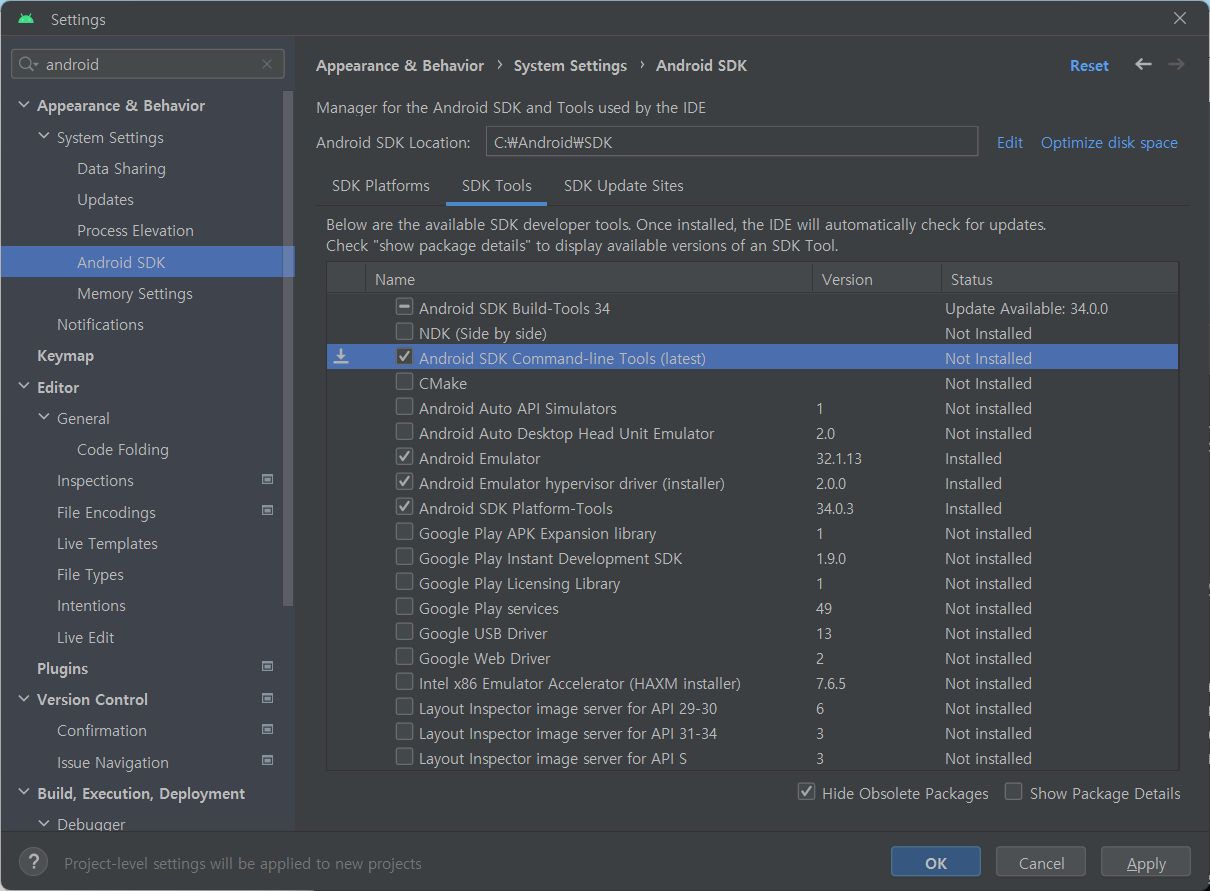
Task: Collapse the Editor tree node
Action: [24, 387]
